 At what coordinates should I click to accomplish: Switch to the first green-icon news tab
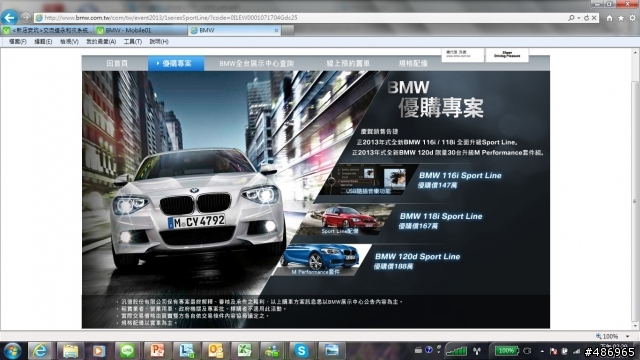click(47, 30)
